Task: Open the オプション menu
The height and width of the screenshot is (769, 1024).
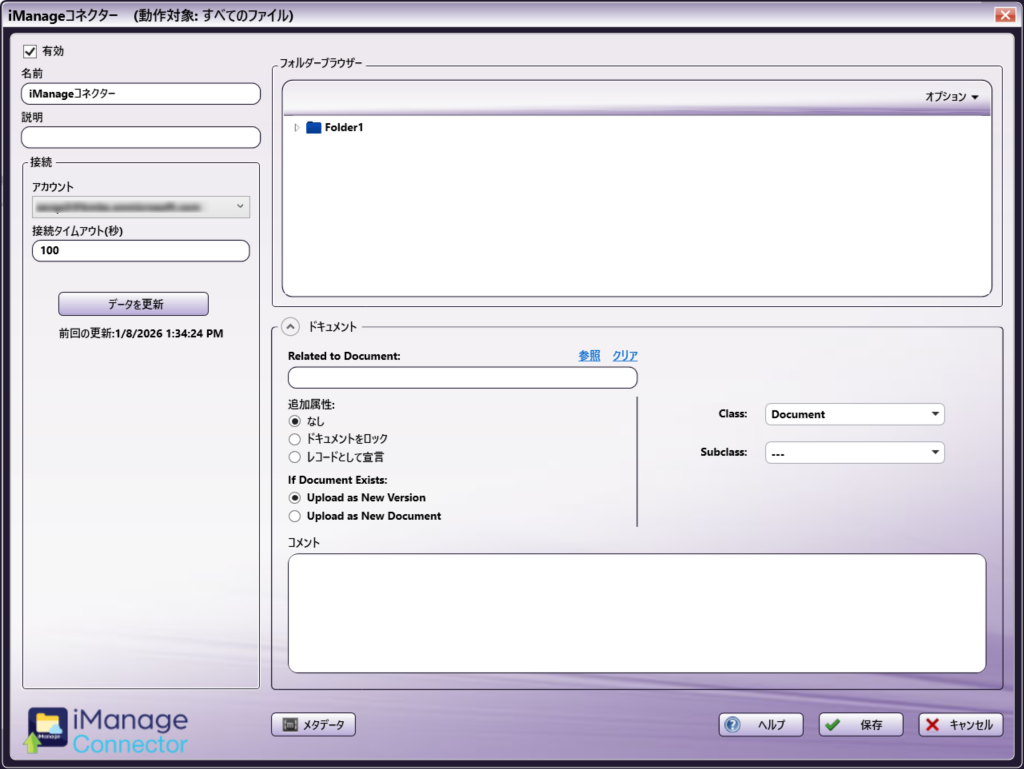Action: coord(951,97)
